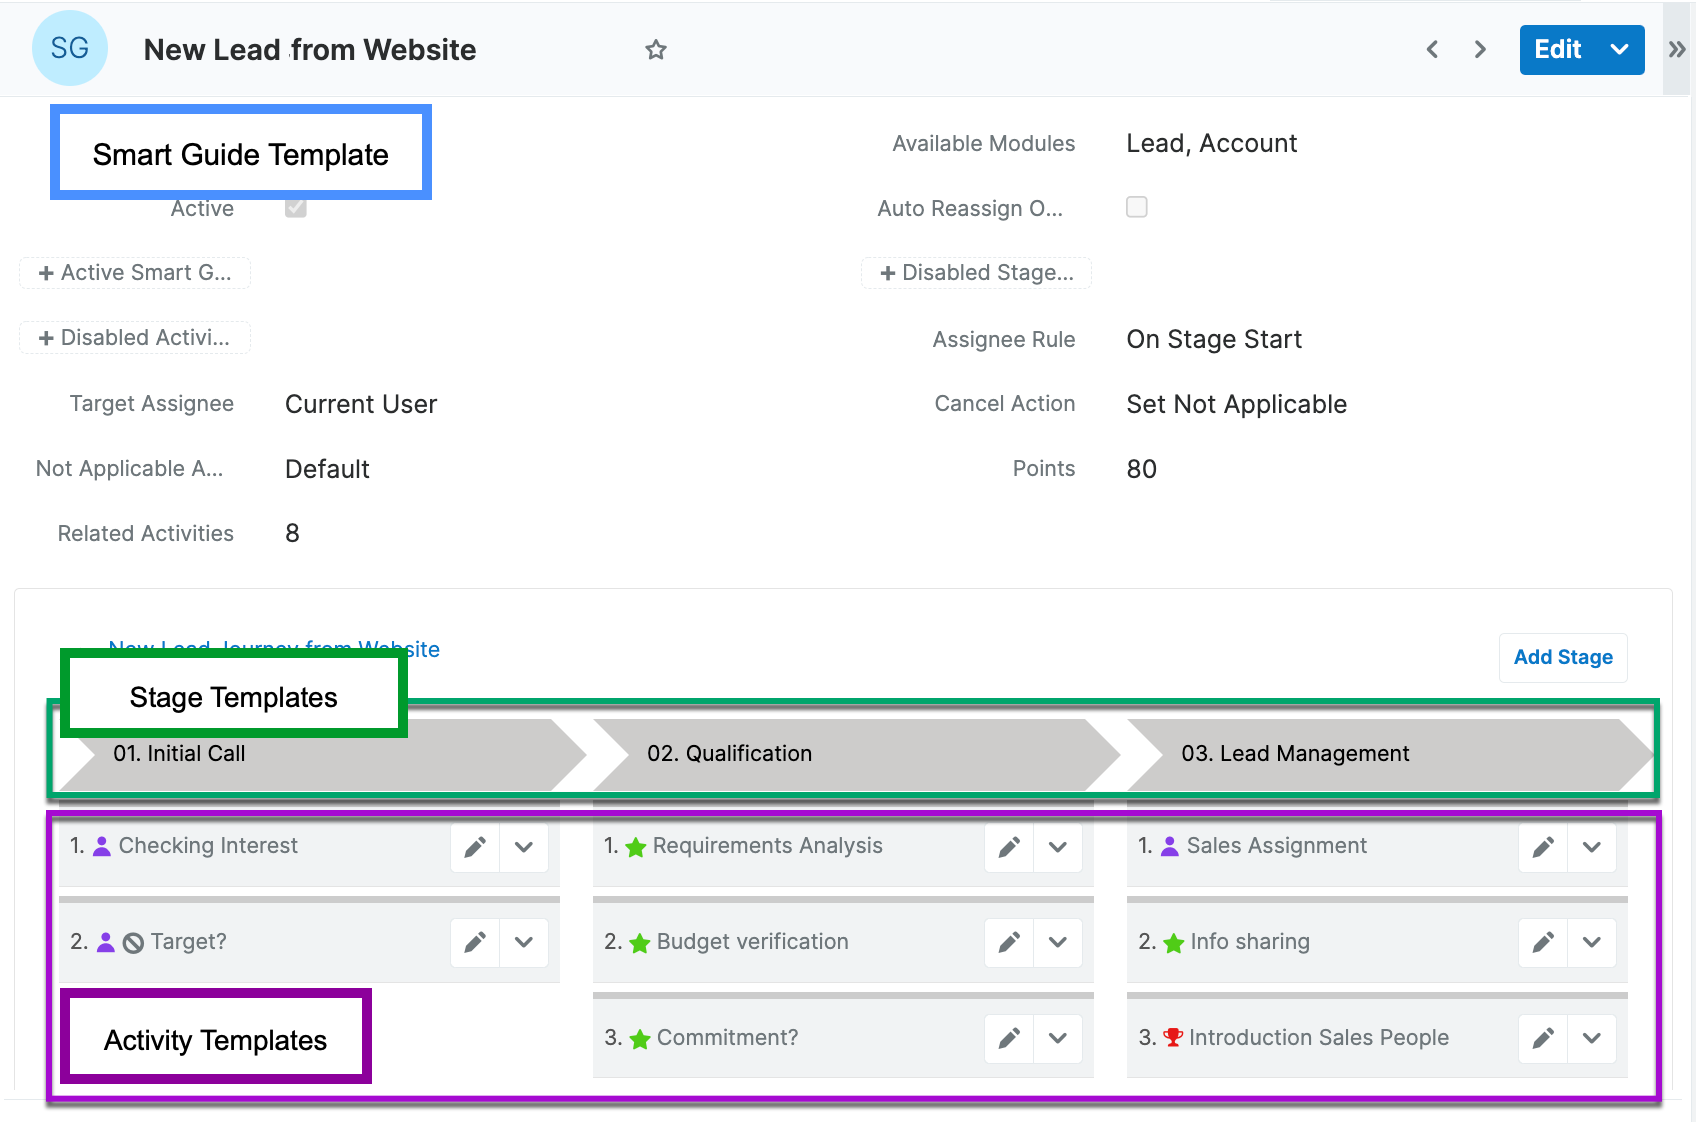
Task: Open the New Lead Journey from Website link
Action: [273, 648]
